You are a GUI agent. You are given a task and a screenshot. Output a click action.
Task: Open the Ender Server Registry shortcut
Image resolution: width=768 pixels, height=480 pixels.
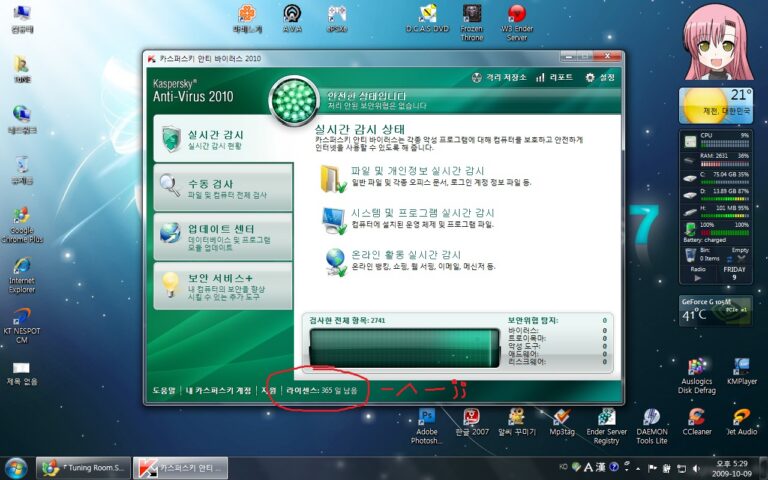(606, 426)
